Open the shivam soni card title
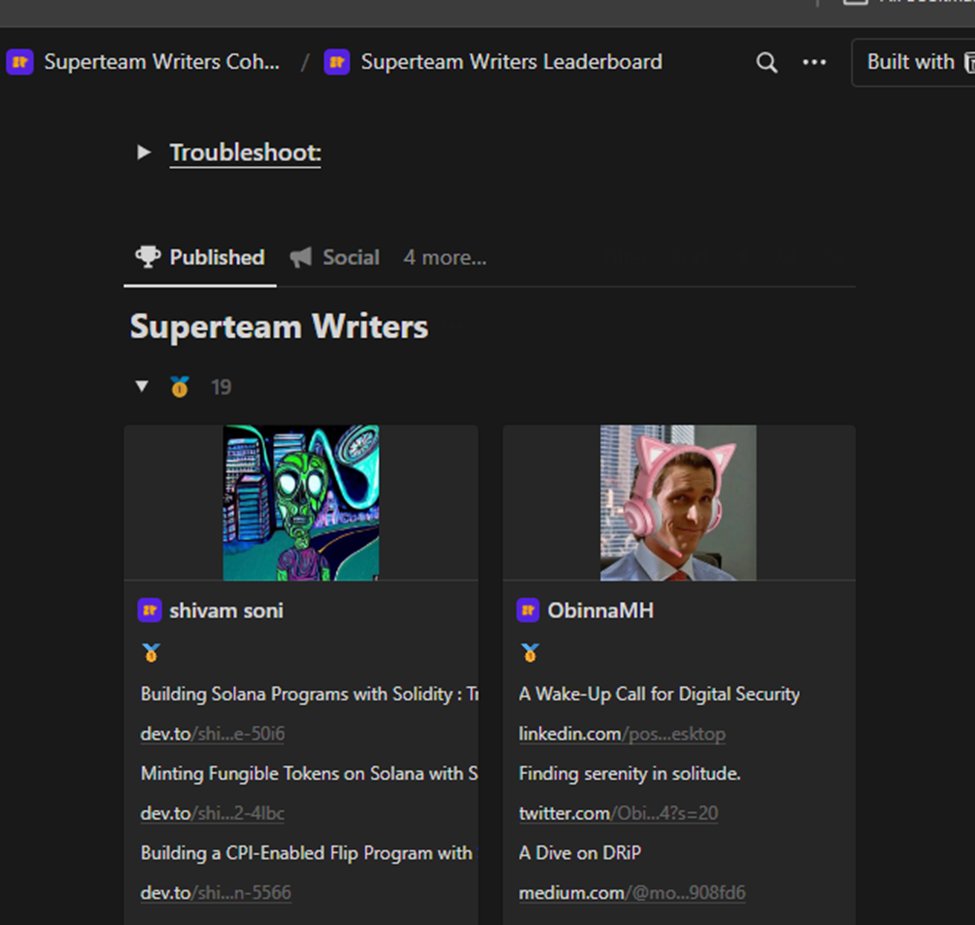Viewport: 975px width, 925px height. (226, 610)
